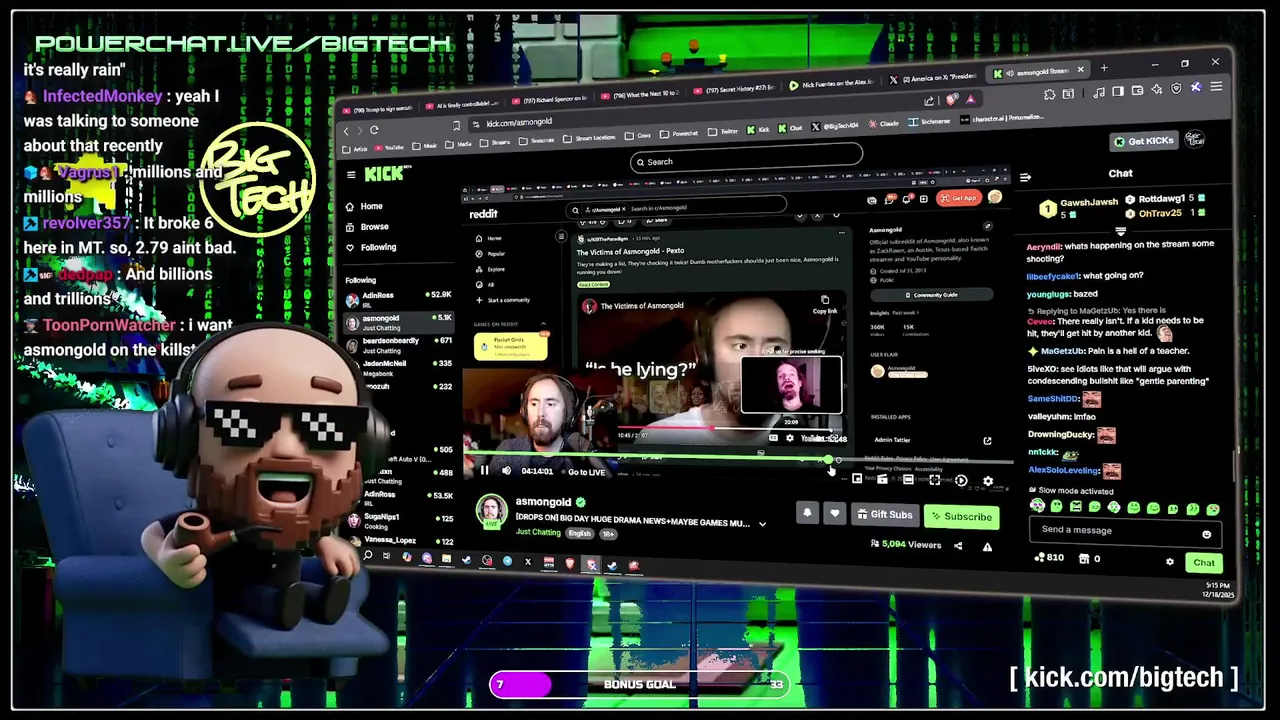Toggle the heart follow button
The image size is (1280, 720).
pyautogui.click(x=834, y=514)
